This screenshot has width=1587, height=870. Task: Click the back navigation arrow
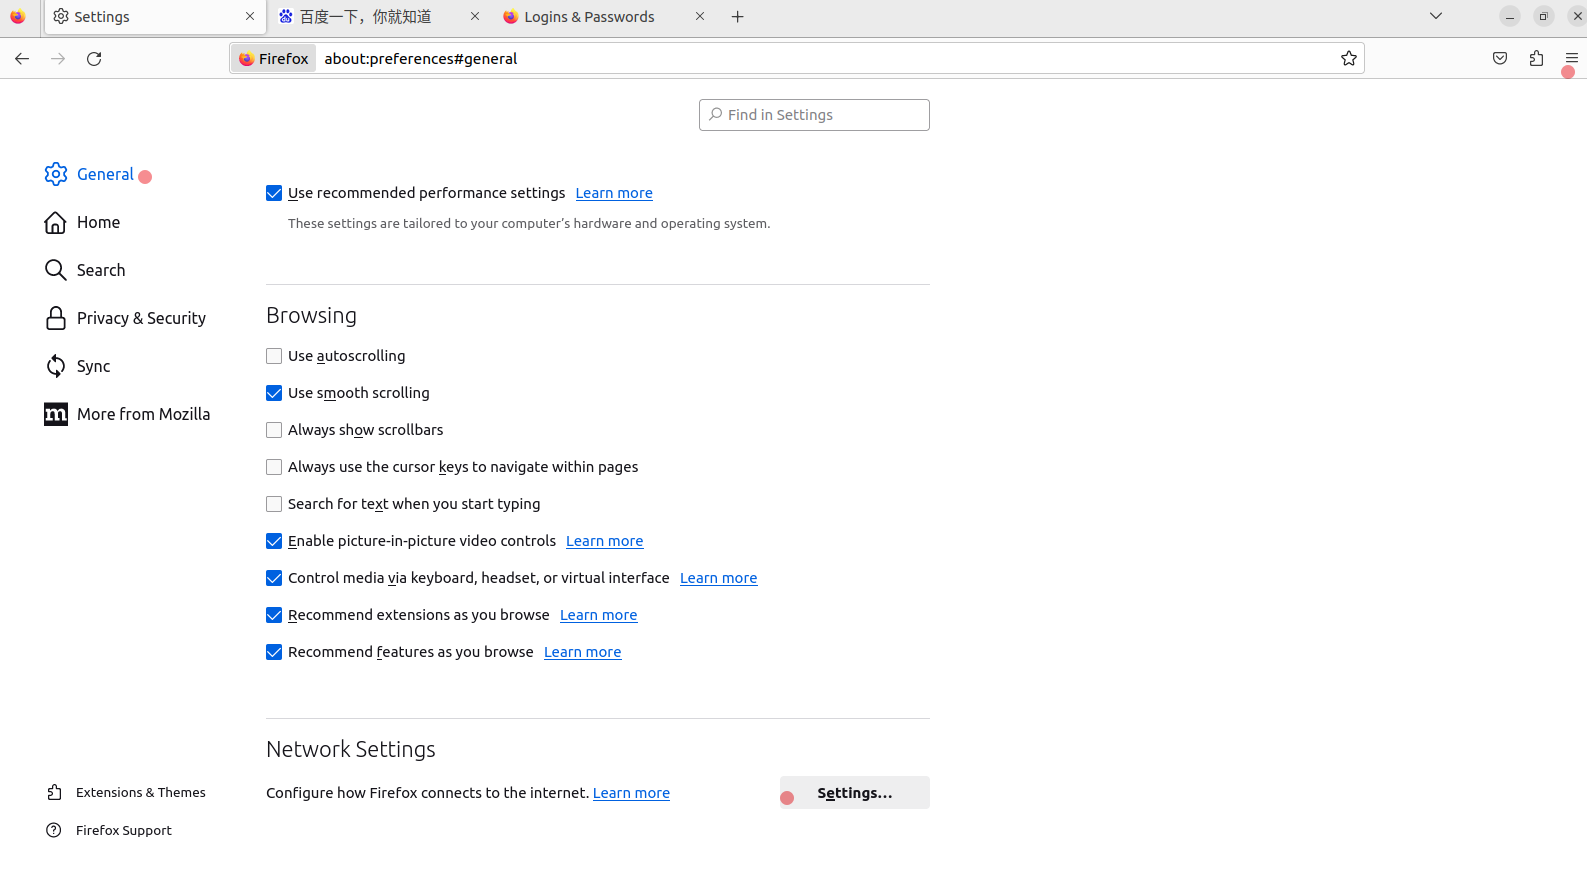[x=22, y=59]
